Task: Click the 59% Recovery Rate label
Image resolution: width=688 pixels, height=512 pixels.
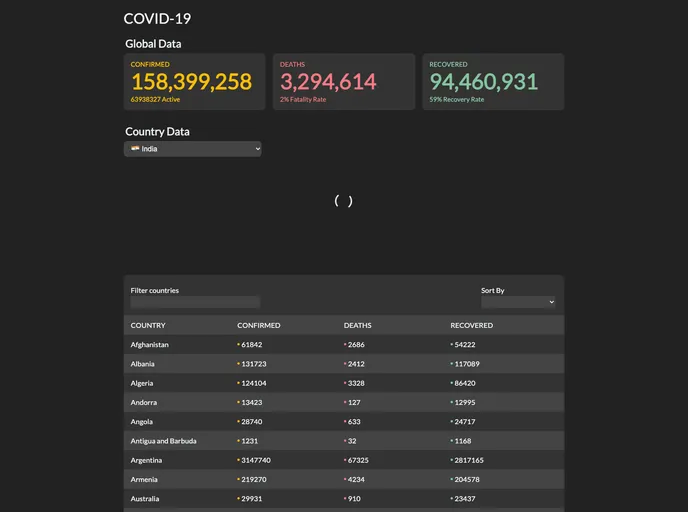Action: pos(457,100)
